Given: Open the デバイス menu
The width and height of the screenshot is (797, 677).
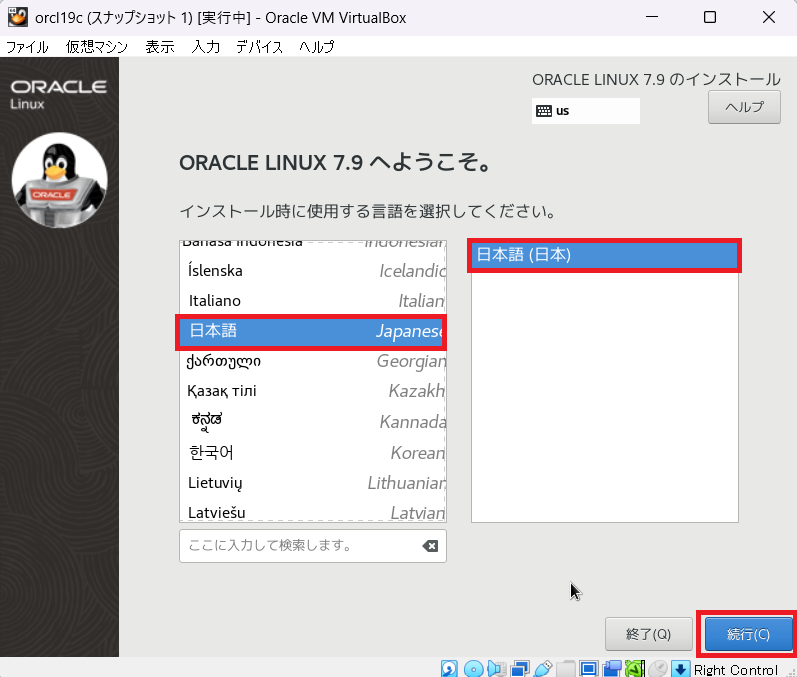Looking at the screenshot, I should [259, 47].
